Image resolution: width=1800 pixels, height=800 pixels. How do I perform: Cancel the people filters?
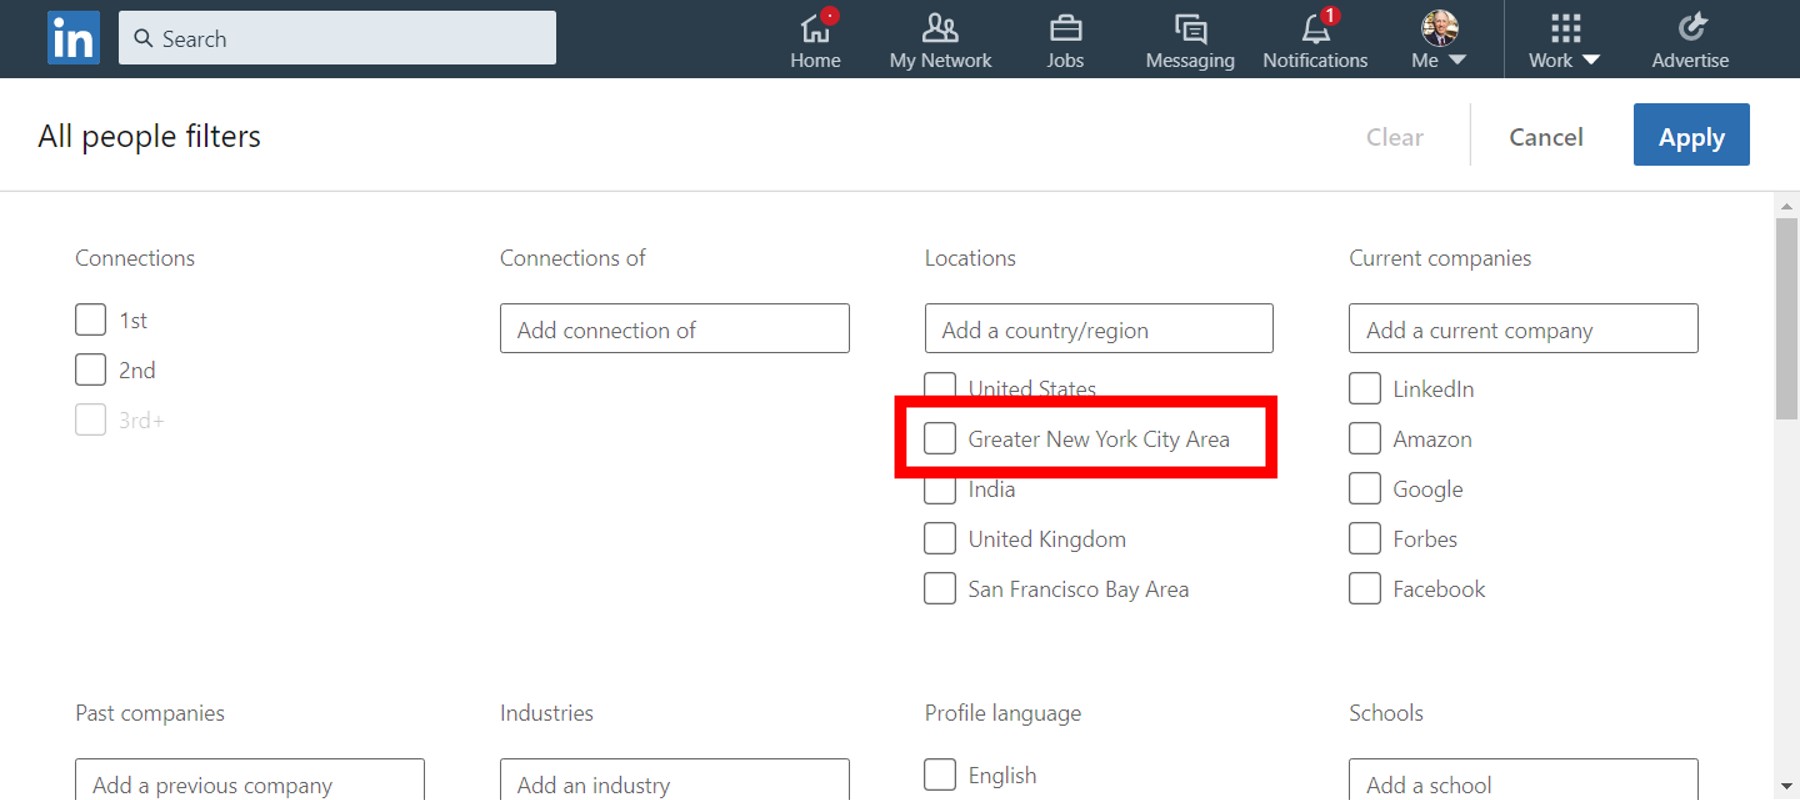tap(1545, 137)
